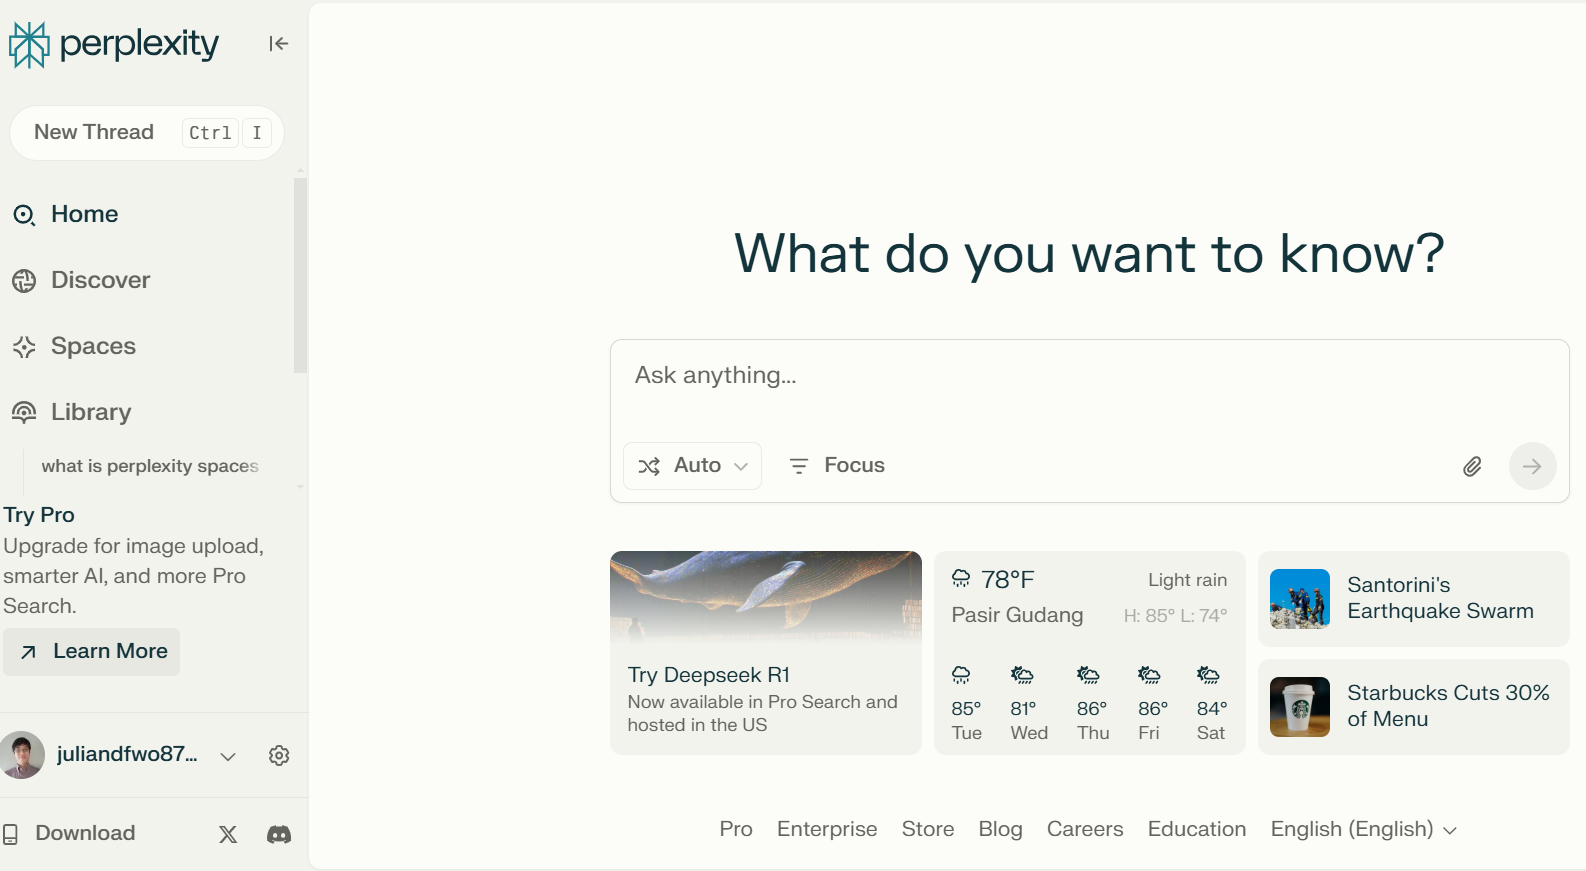
Task: Start a New Thread
Action: pos(147,133)
